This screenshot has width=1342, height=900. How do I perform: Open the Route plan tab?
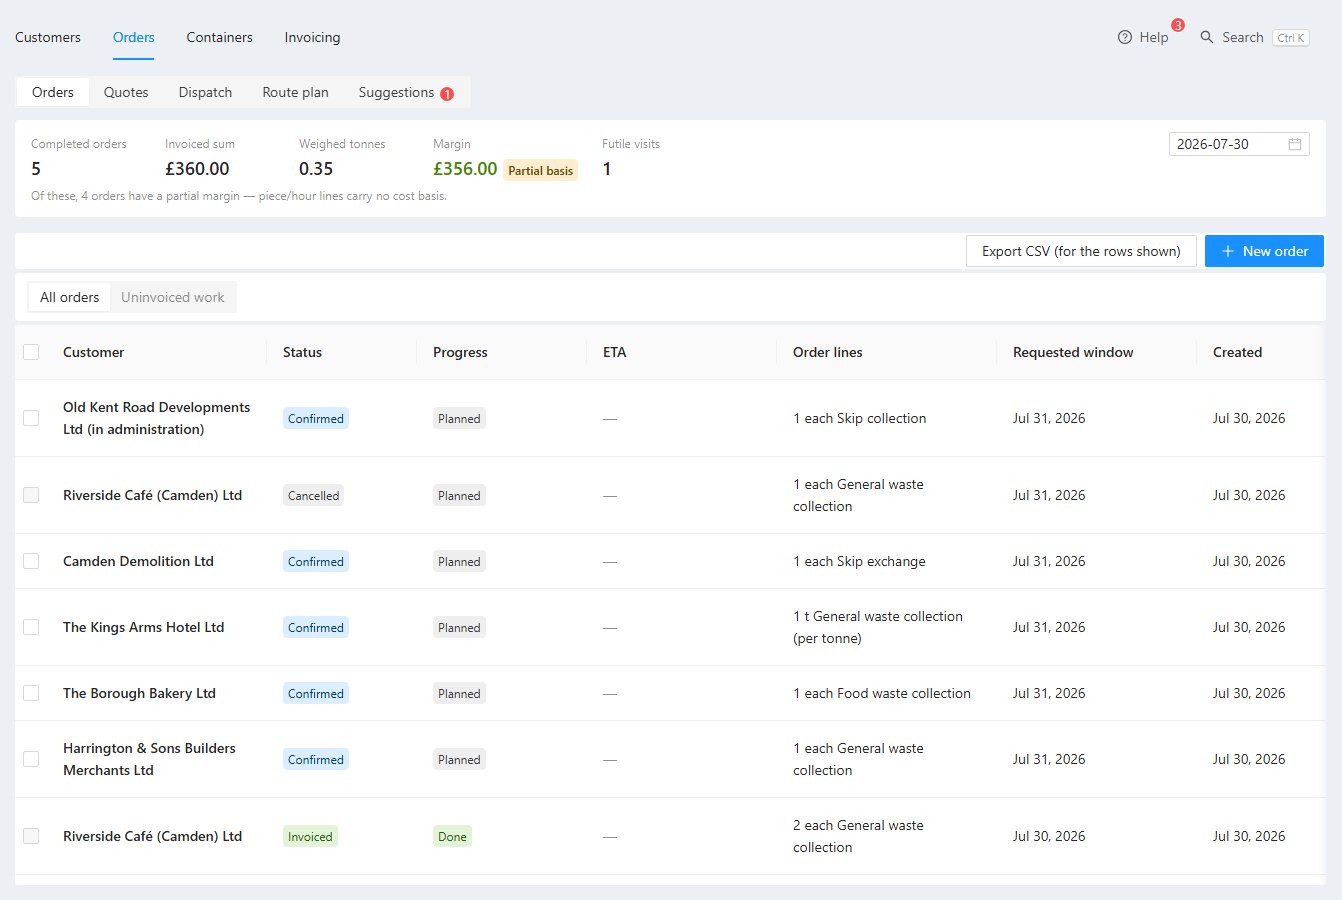295,92
